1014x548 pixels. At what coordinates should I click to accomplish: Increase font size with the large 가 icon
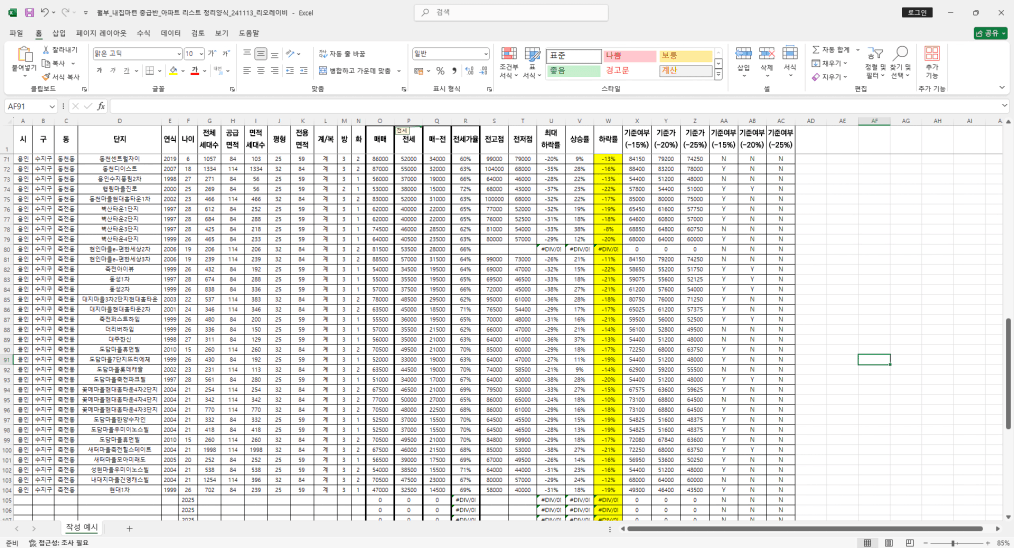coord(211,54)
